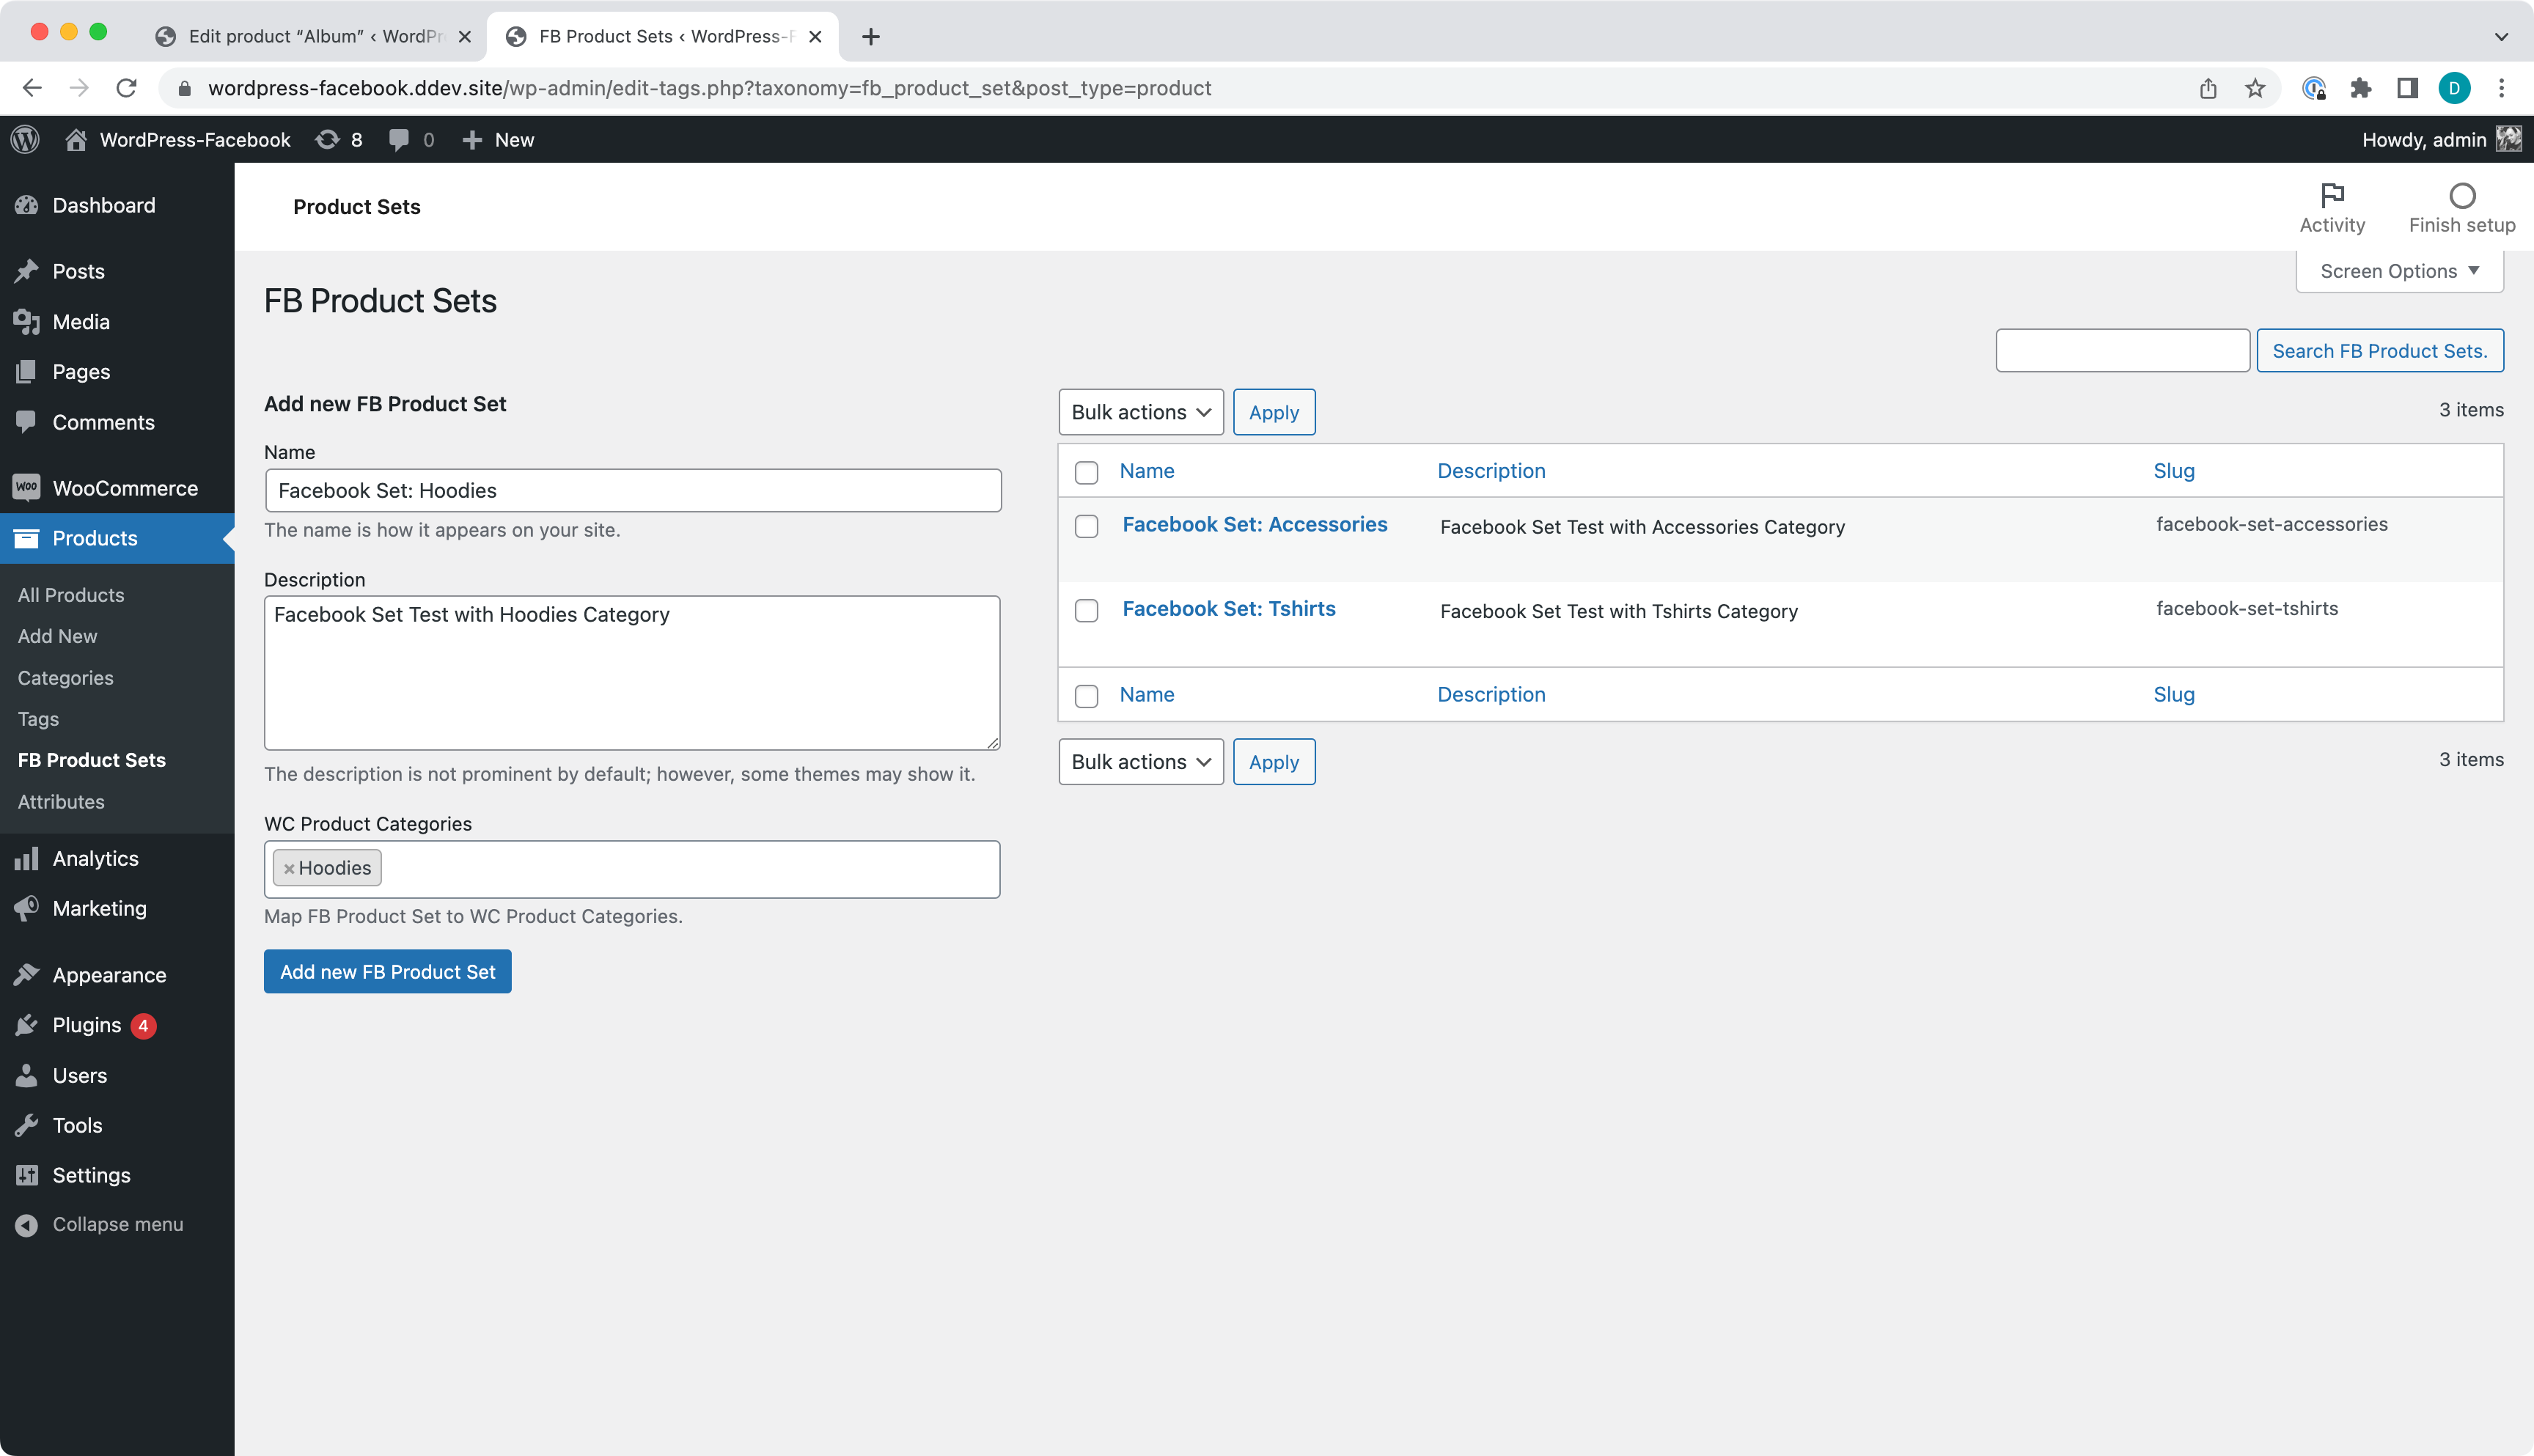Open the Activity flag icon
Screen dimensions: 2534x1456
pos(2332,194)
